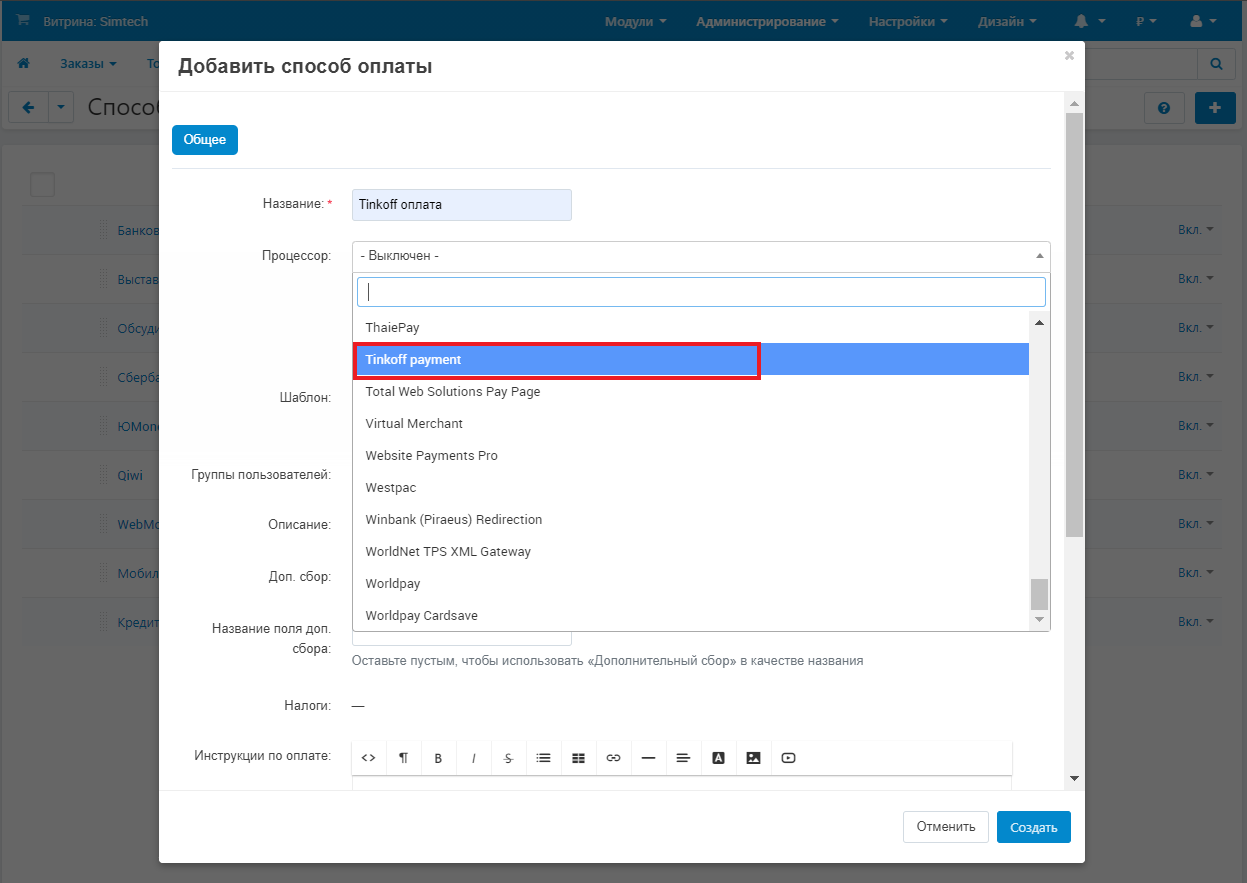
Task: Select ThaiePay in processor list
Action: click(x=691, y=328)
